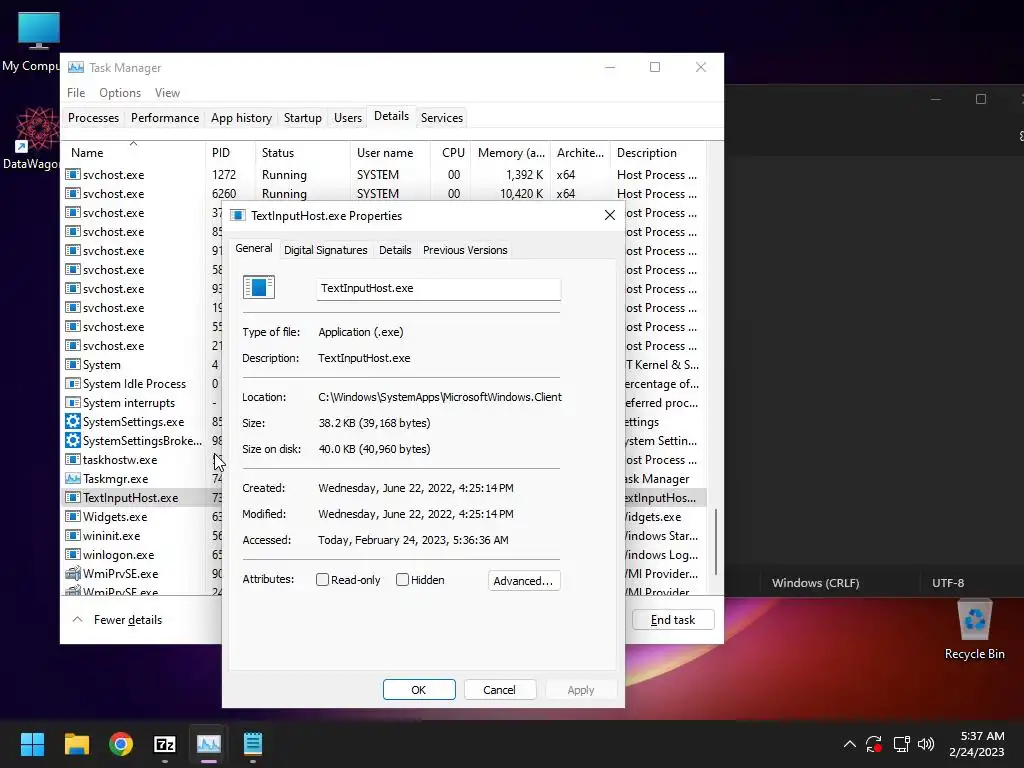Sort by the PID column header
The width and height of the screenshot is (1024, 768).
(231, 153)
